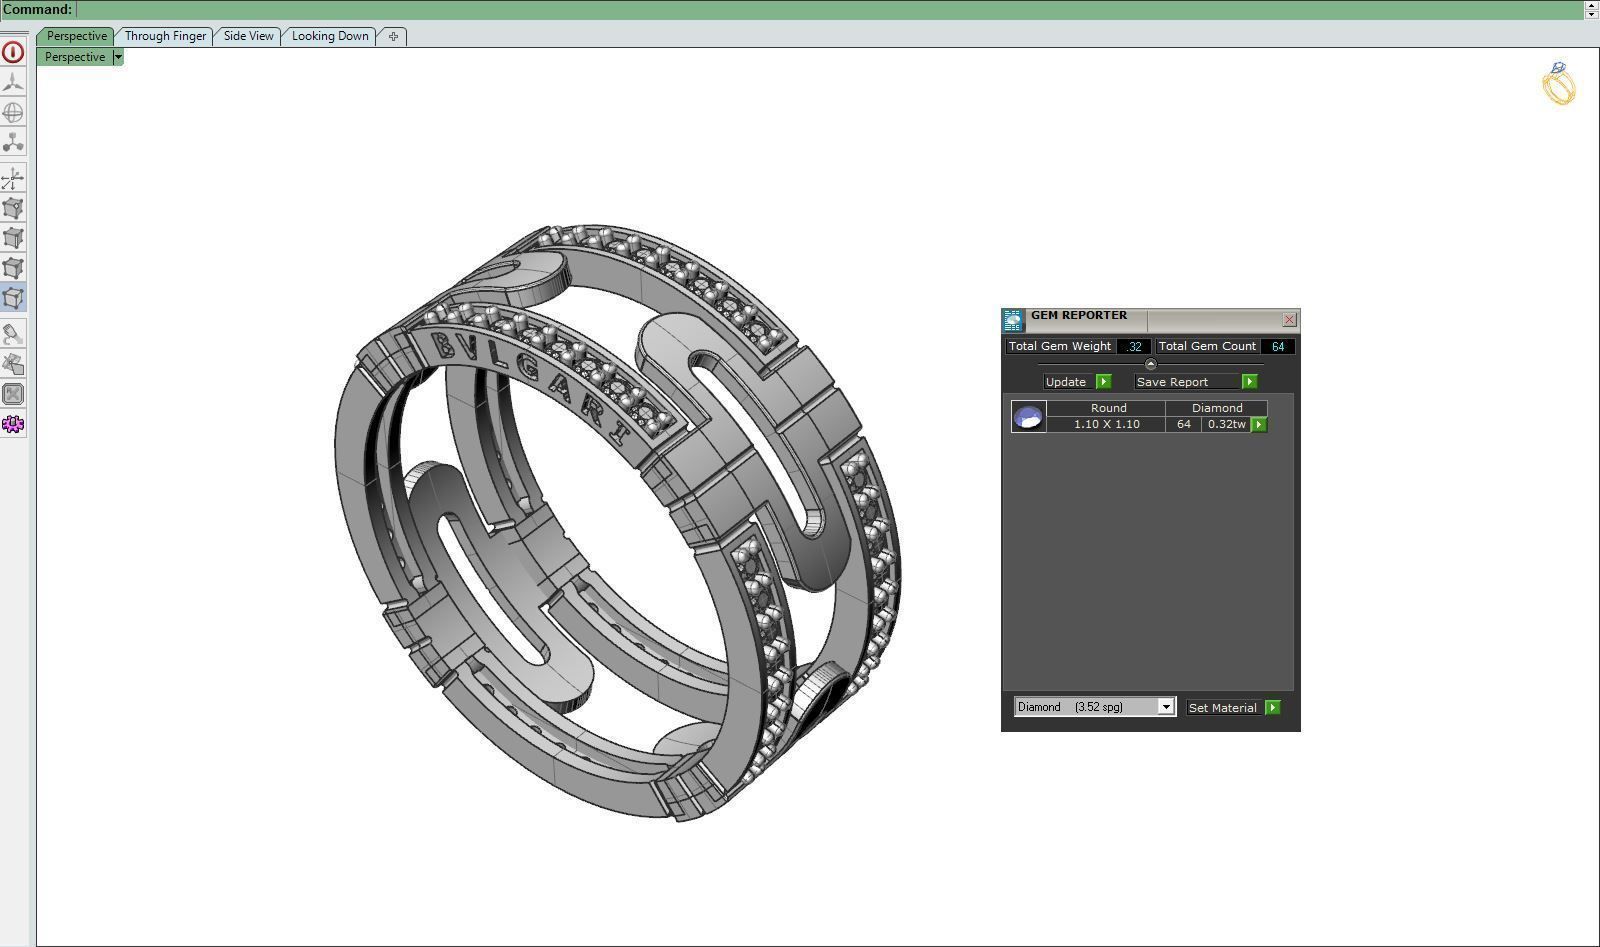The height and width of the screenshot is (947, 1600).
Task: Click the Save Report field
Action: pos(1187,382)
